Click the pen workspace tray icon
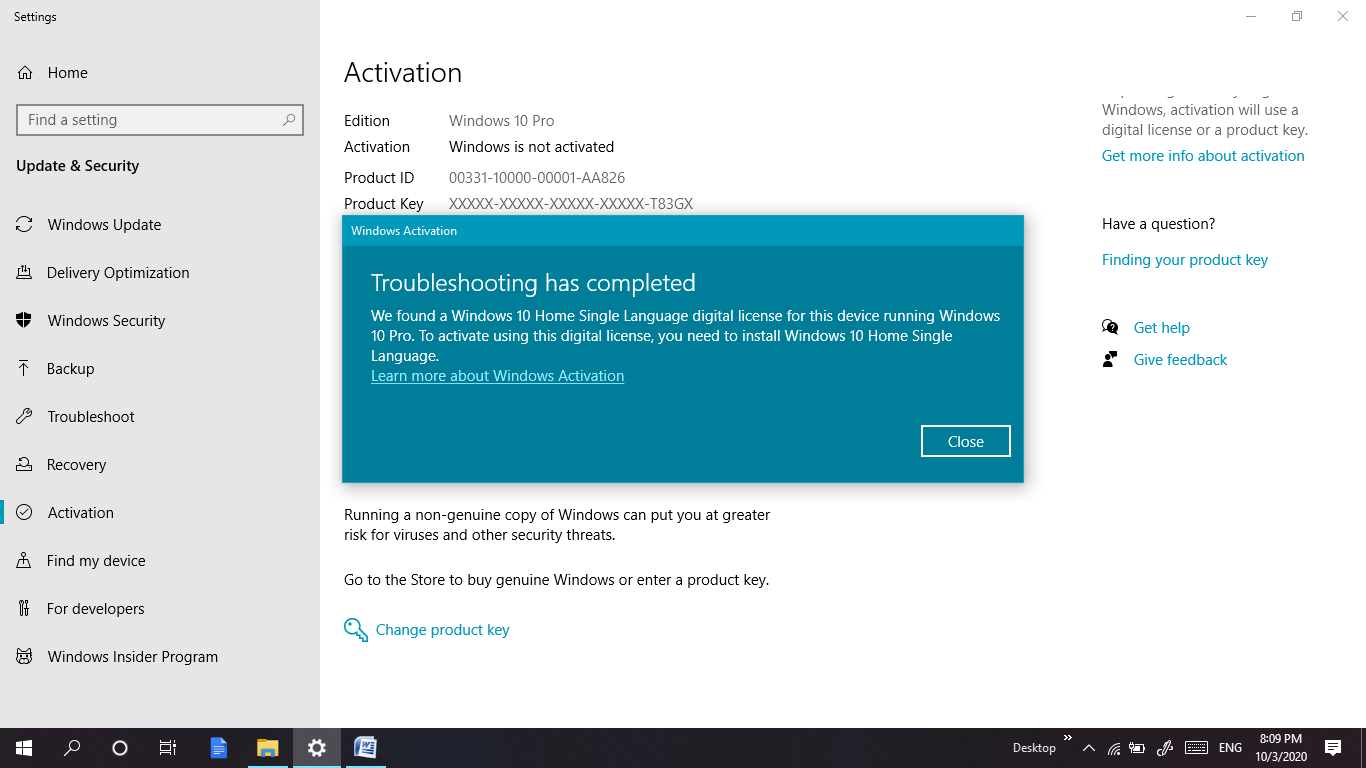The image size is (1366, 768). click(1164, 748)
